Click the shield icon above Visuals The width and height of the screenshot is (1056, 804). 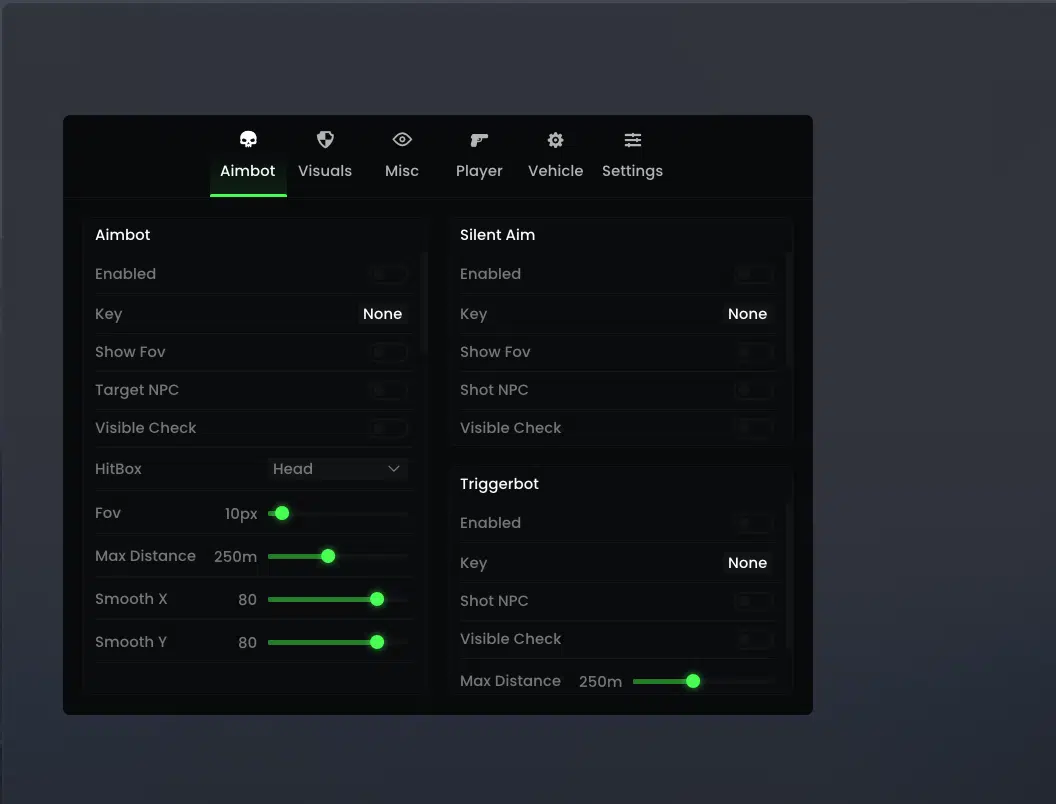(x=325, y=140)
